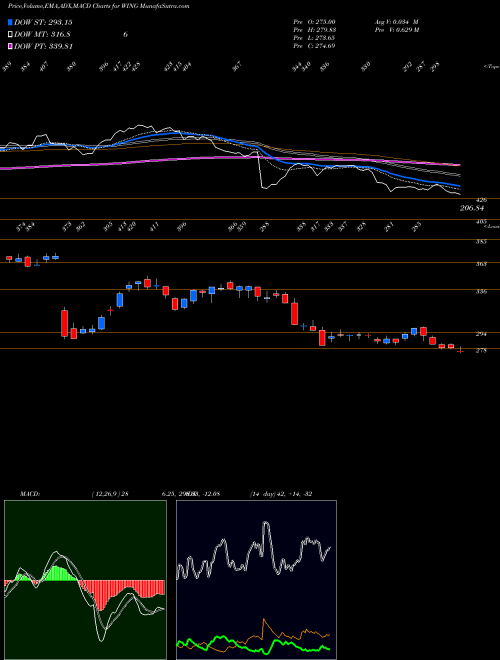Click the 'DOW PT: 339.81' legend text
This screenshot has width=500, height=660.
44,46
